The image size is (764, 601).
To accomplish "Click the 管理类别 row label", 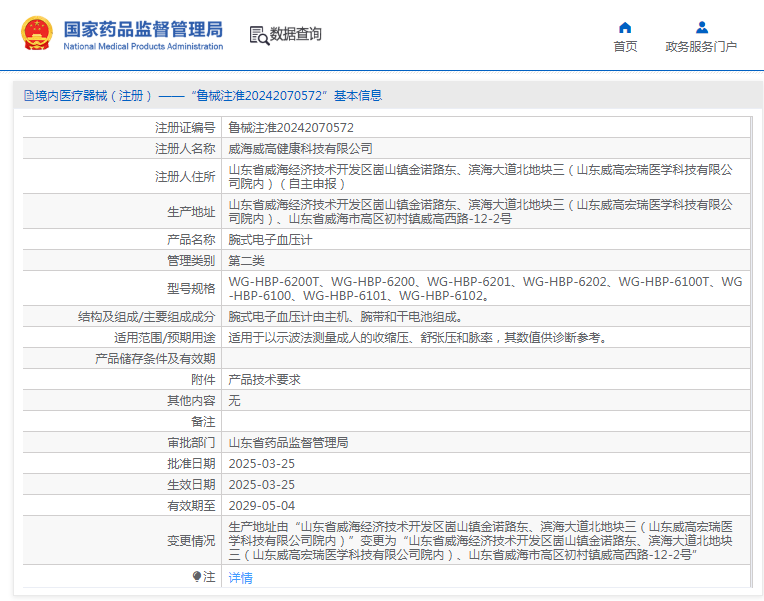I will (x=191, y=261).
